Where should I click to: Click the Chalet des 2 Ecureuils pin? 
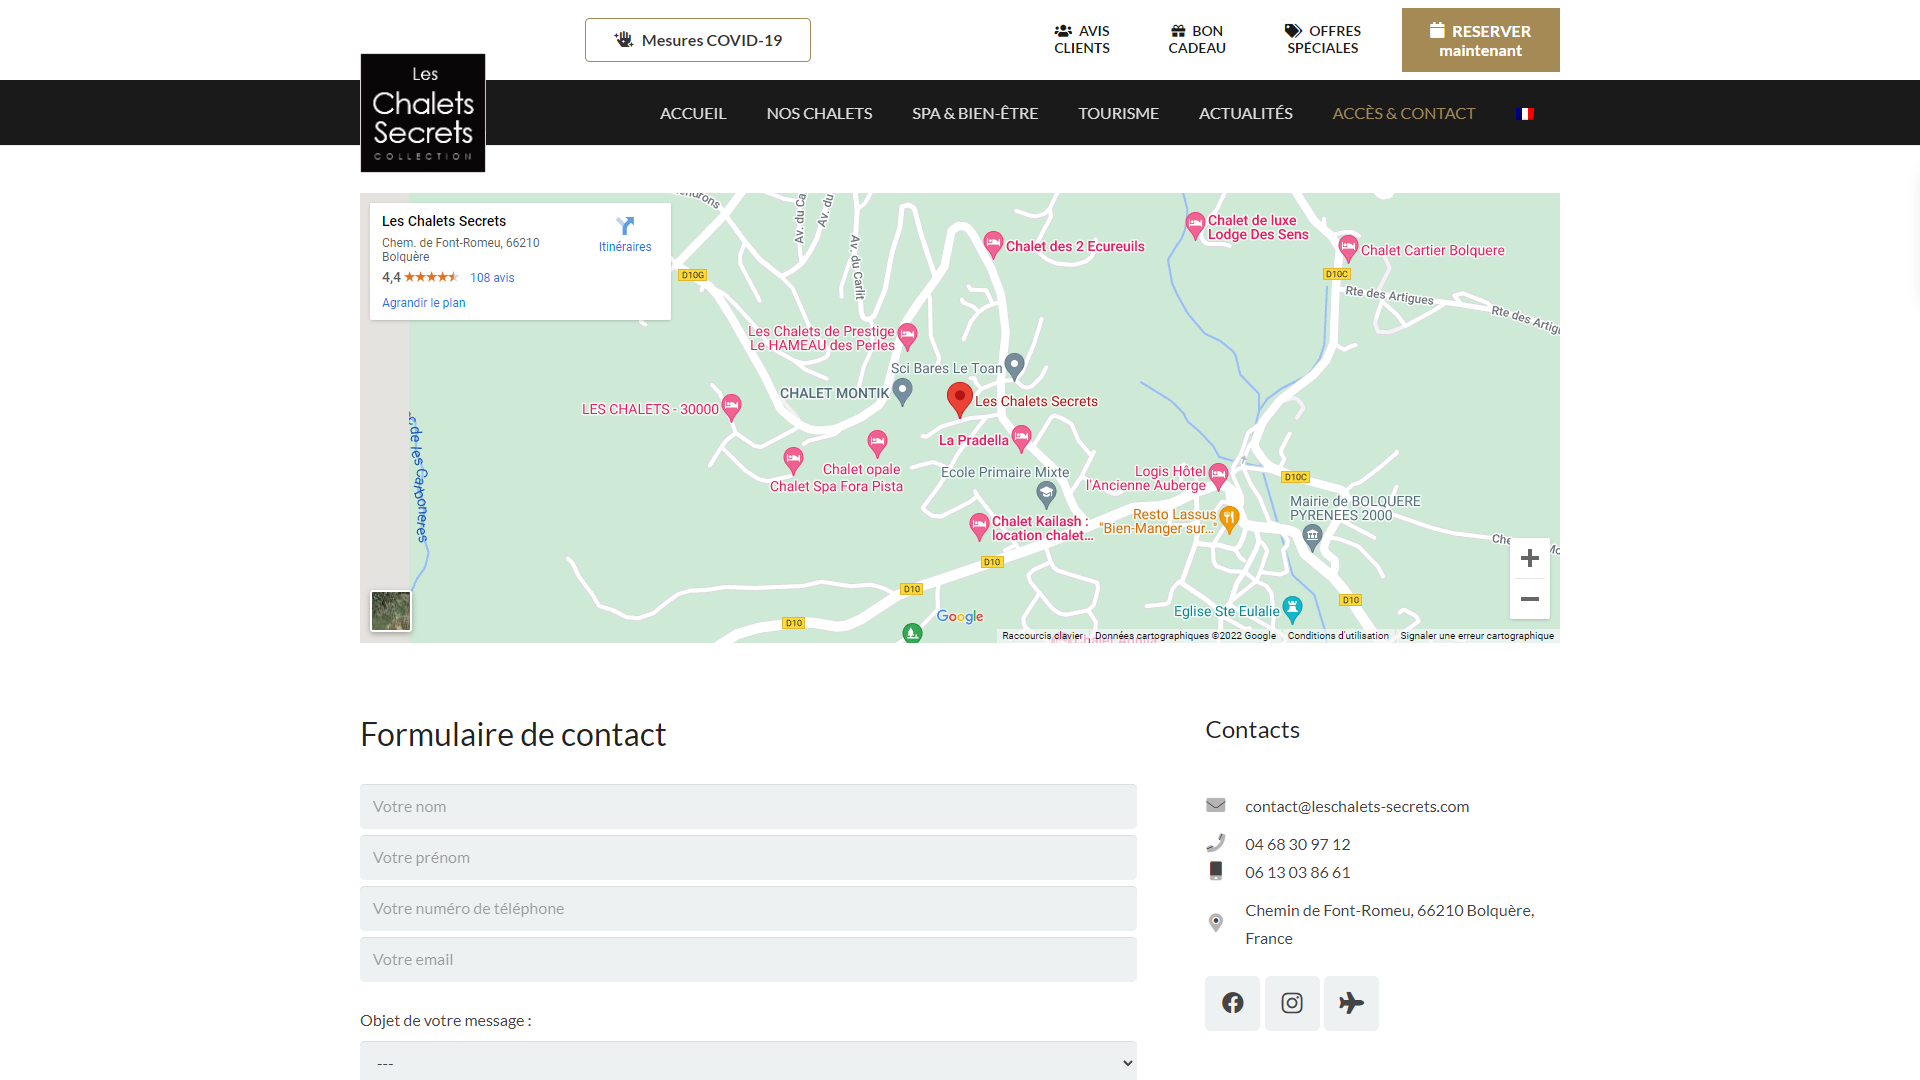[x=993, y=243]
